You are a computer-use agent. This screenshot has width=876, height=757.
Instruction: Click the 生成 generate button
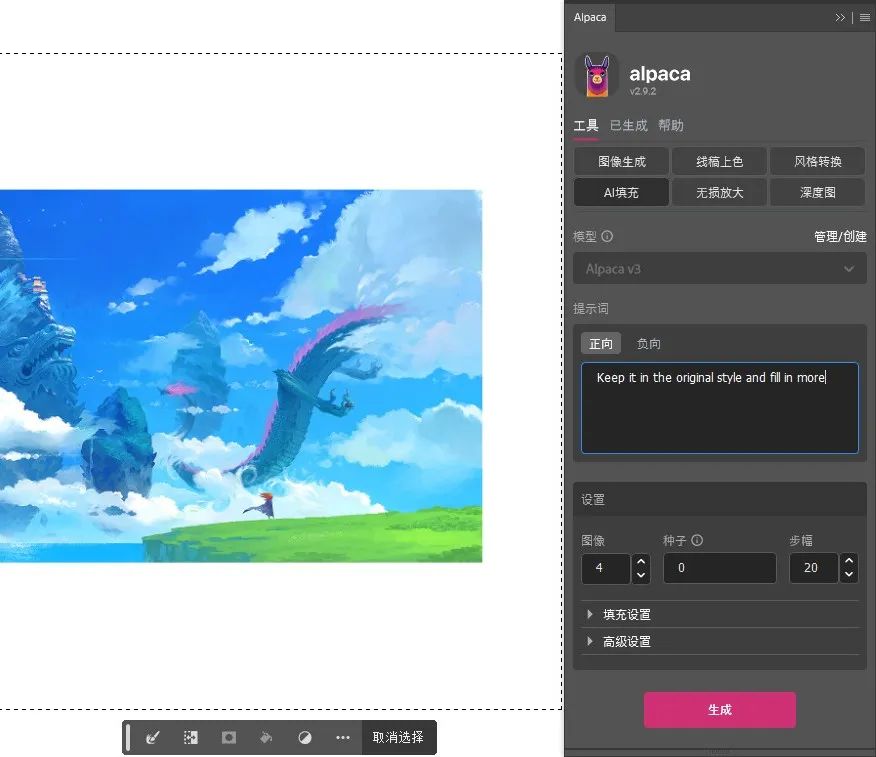pos(719,710)
